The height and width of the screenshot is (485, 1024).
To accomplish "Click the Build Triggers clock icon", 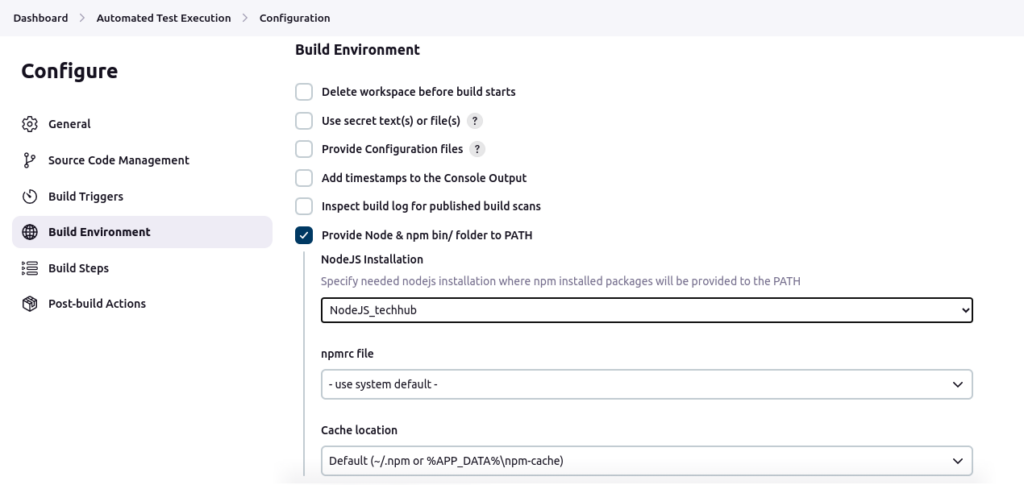I will click(30, 196).
